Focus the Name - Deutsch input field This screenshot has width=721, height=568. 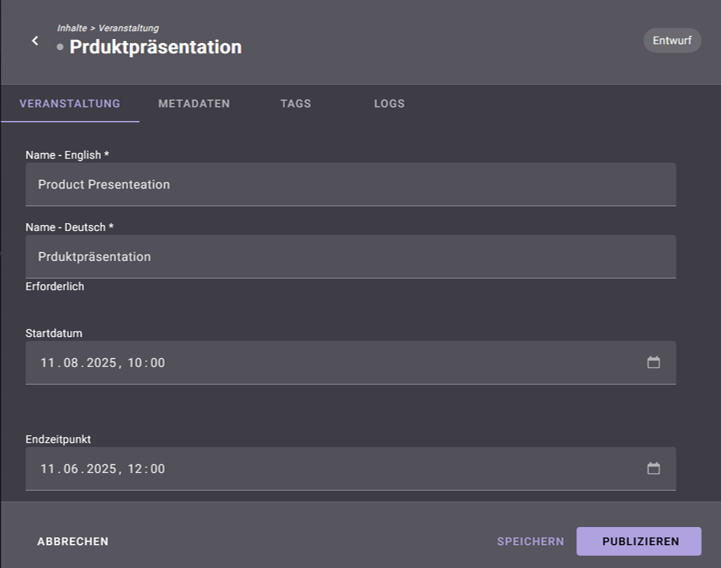pyautogui.click(x=350, y=257)
